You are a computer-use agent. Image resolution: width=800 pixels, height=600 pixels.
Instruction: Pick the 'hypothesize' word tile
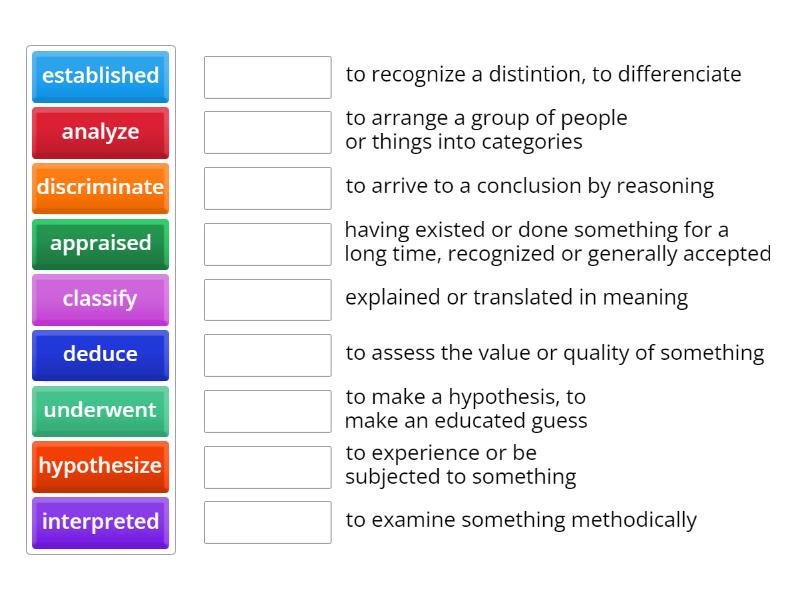pos(100,466)
